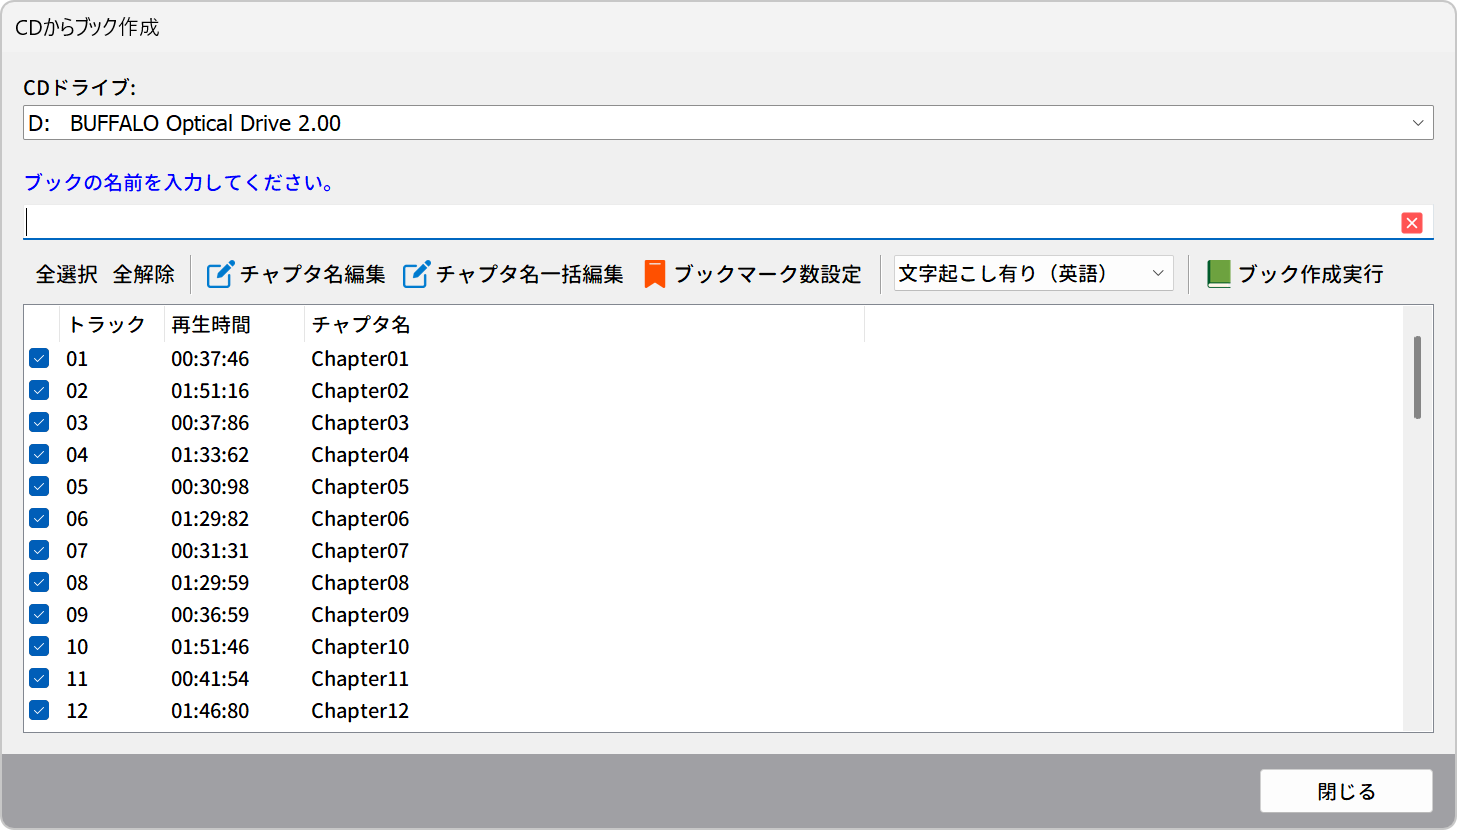
Task: Click the チャプタ名一括編集 pencil icon
Action: click(x=416, y=274)
